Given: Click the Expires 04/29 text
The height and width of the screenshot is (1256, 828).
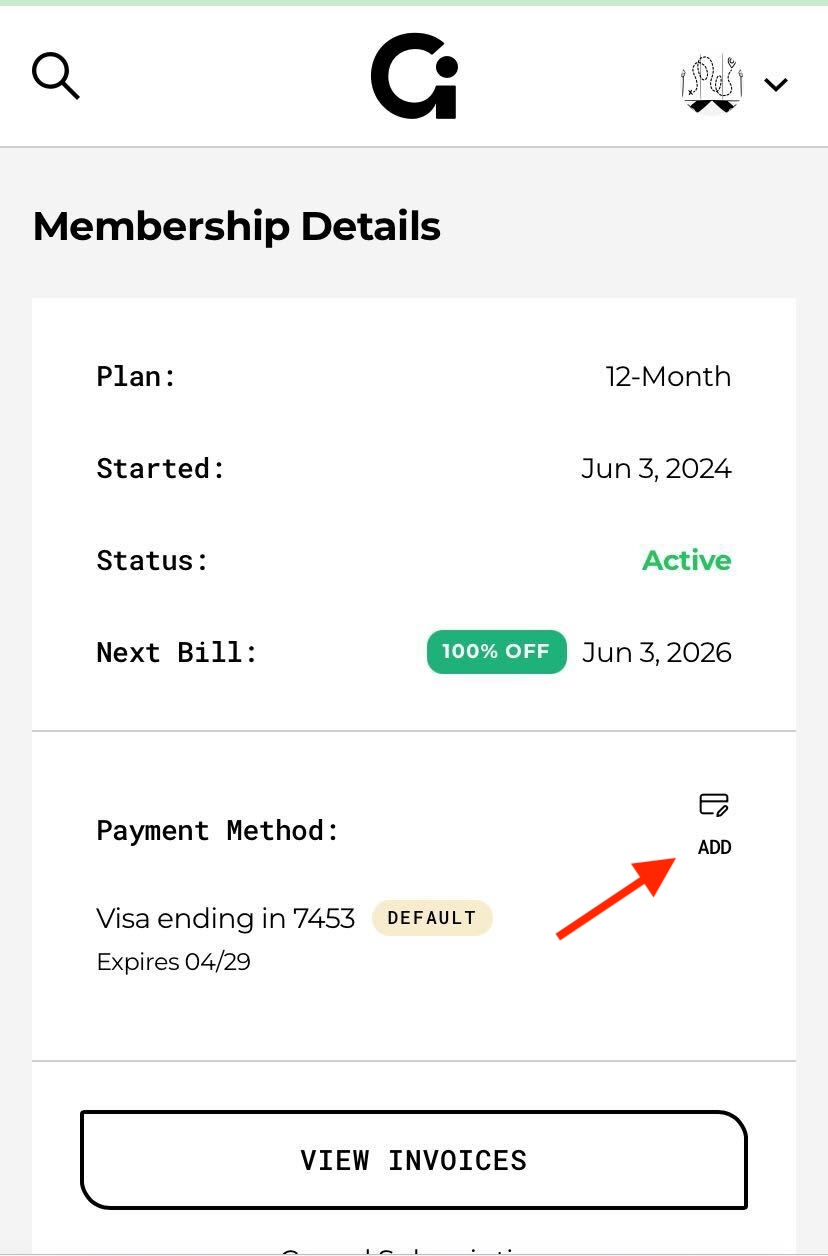Looking at the screenshot, I should pyautogui.click(x=173, y=962).
